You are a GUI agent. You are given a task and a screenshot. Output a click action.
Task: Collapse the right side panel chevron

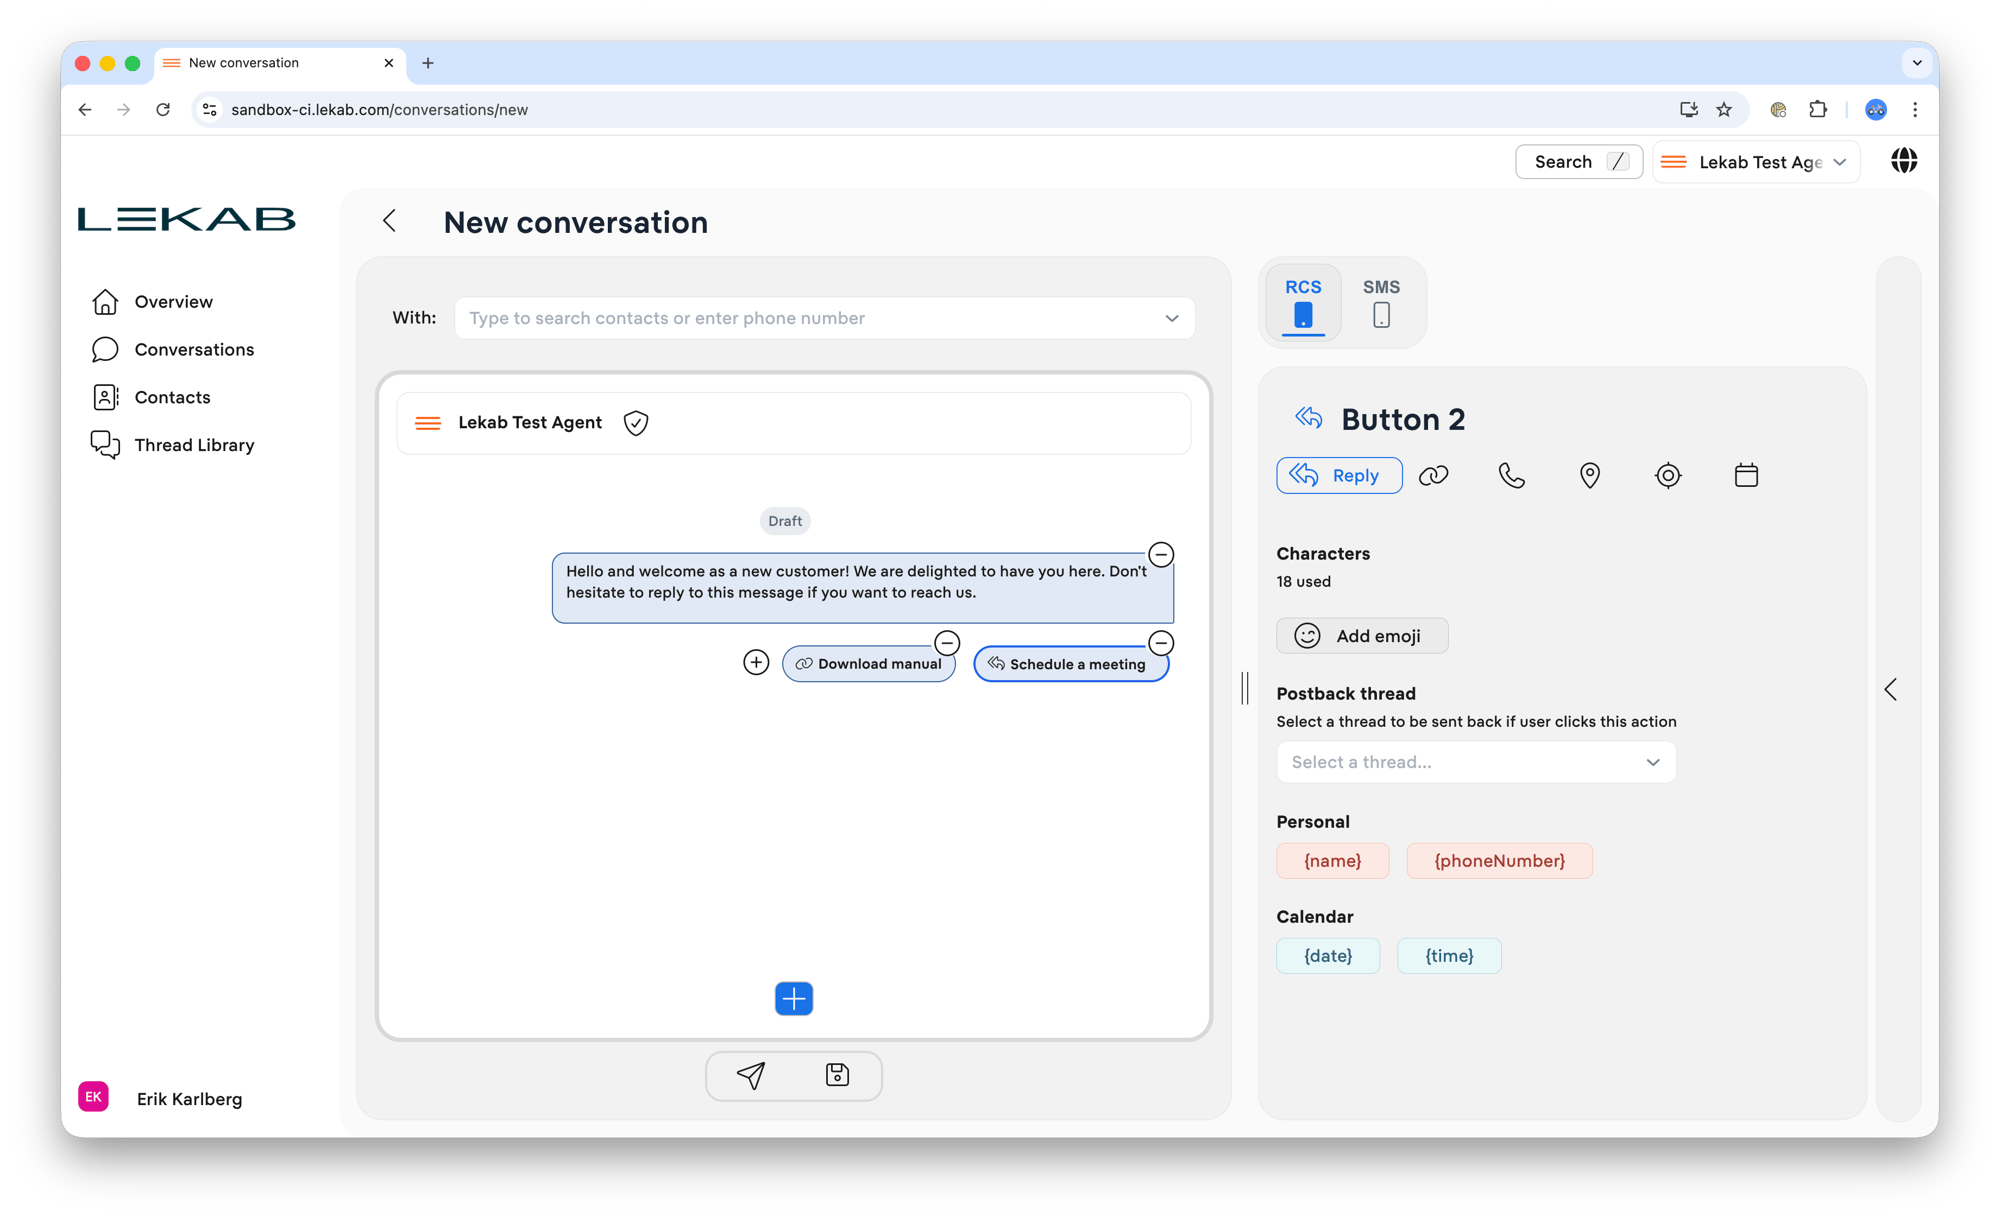(x=1890, y=689)
